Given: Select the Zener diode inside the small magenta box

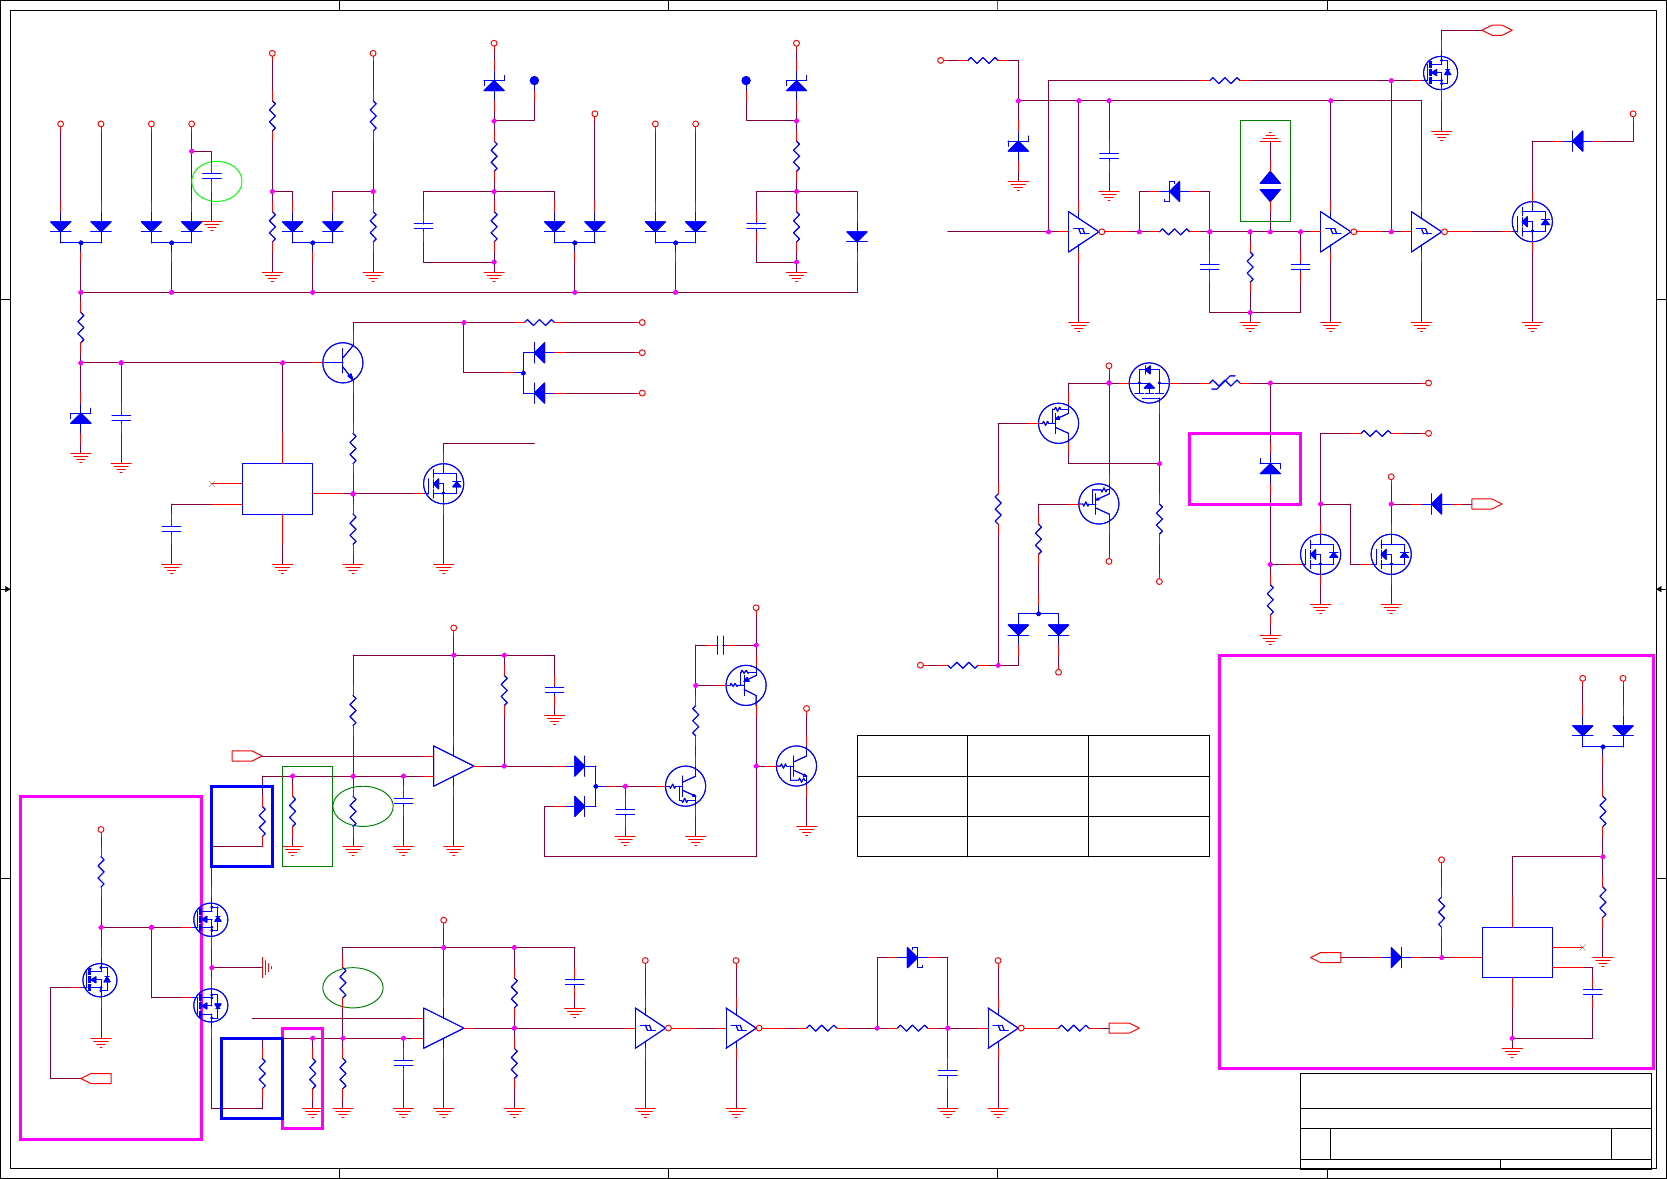Looking at the screenshot, I should [x=1270, y=467].
